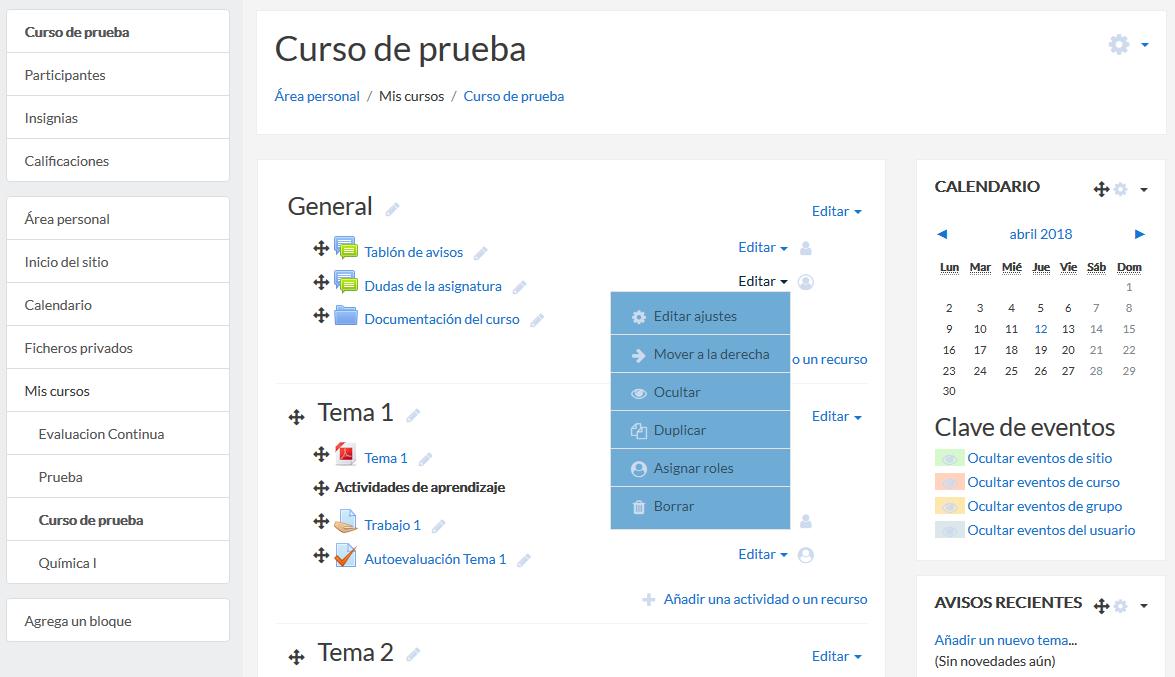The image size is (1175, 677).
Task: Open the Documentación del curso folder icon
Action: 345,316
